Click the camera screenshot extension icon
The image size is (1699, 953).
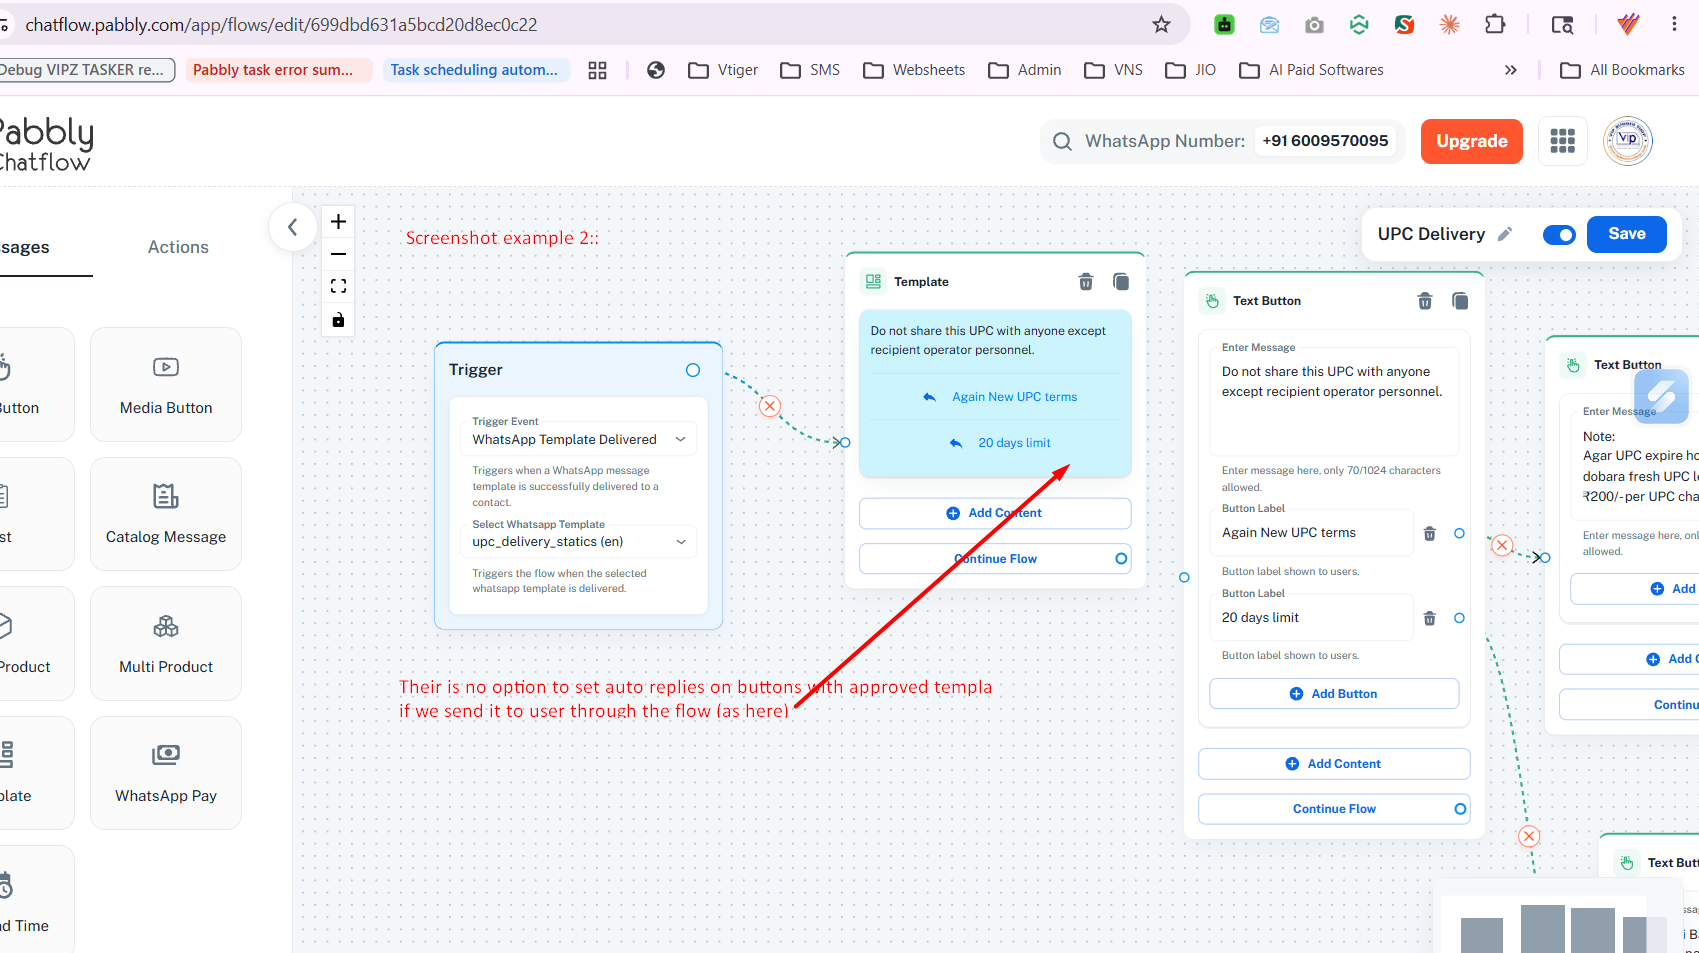pyautogui.click(x=1314, y=25)
